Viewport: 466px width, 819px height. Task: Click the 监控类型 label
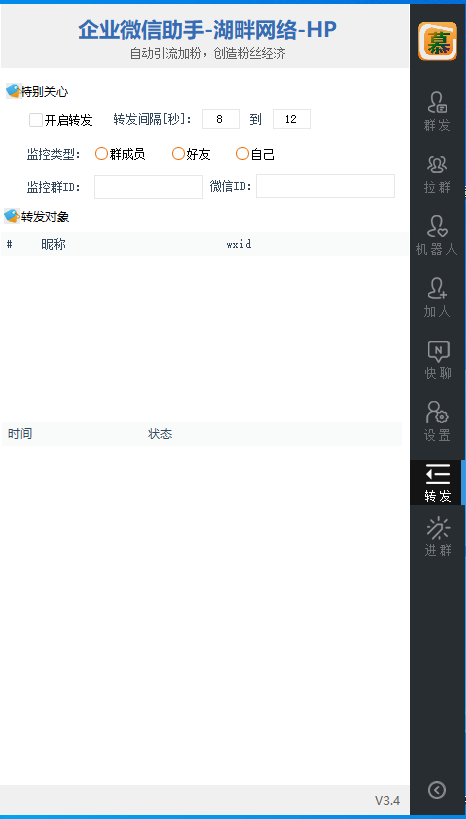[x=54, y=155]
